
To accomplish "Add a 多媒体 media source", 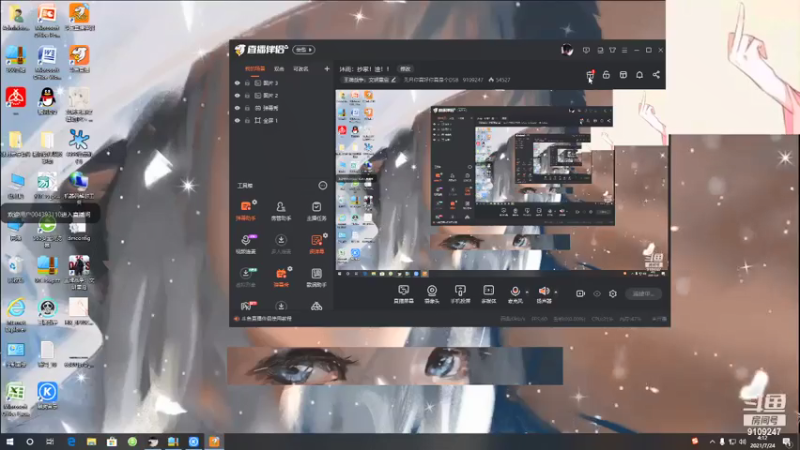I will (x=489, y=294).
